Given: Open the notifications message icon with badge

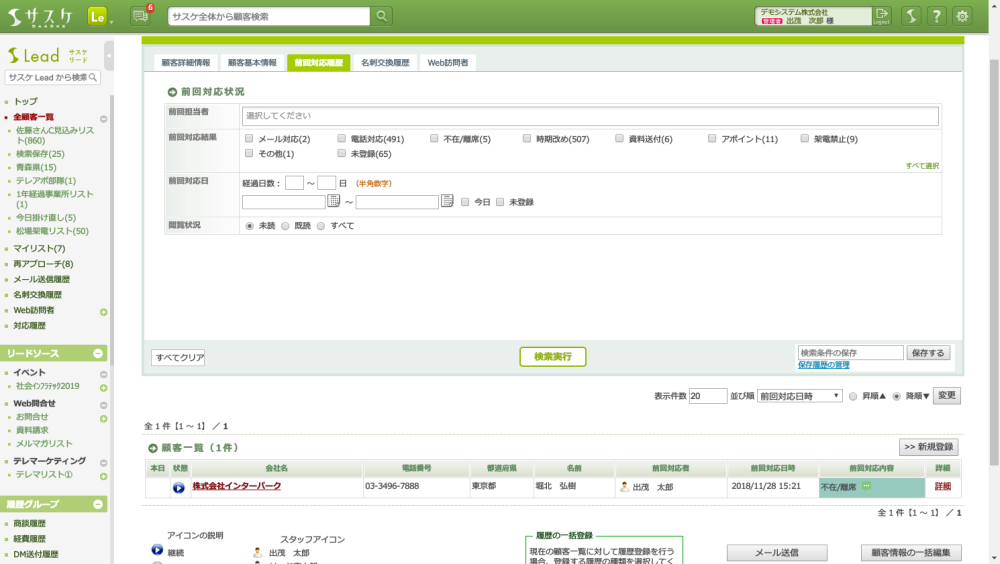Looking at the screenshot, I should pos(139,16).
